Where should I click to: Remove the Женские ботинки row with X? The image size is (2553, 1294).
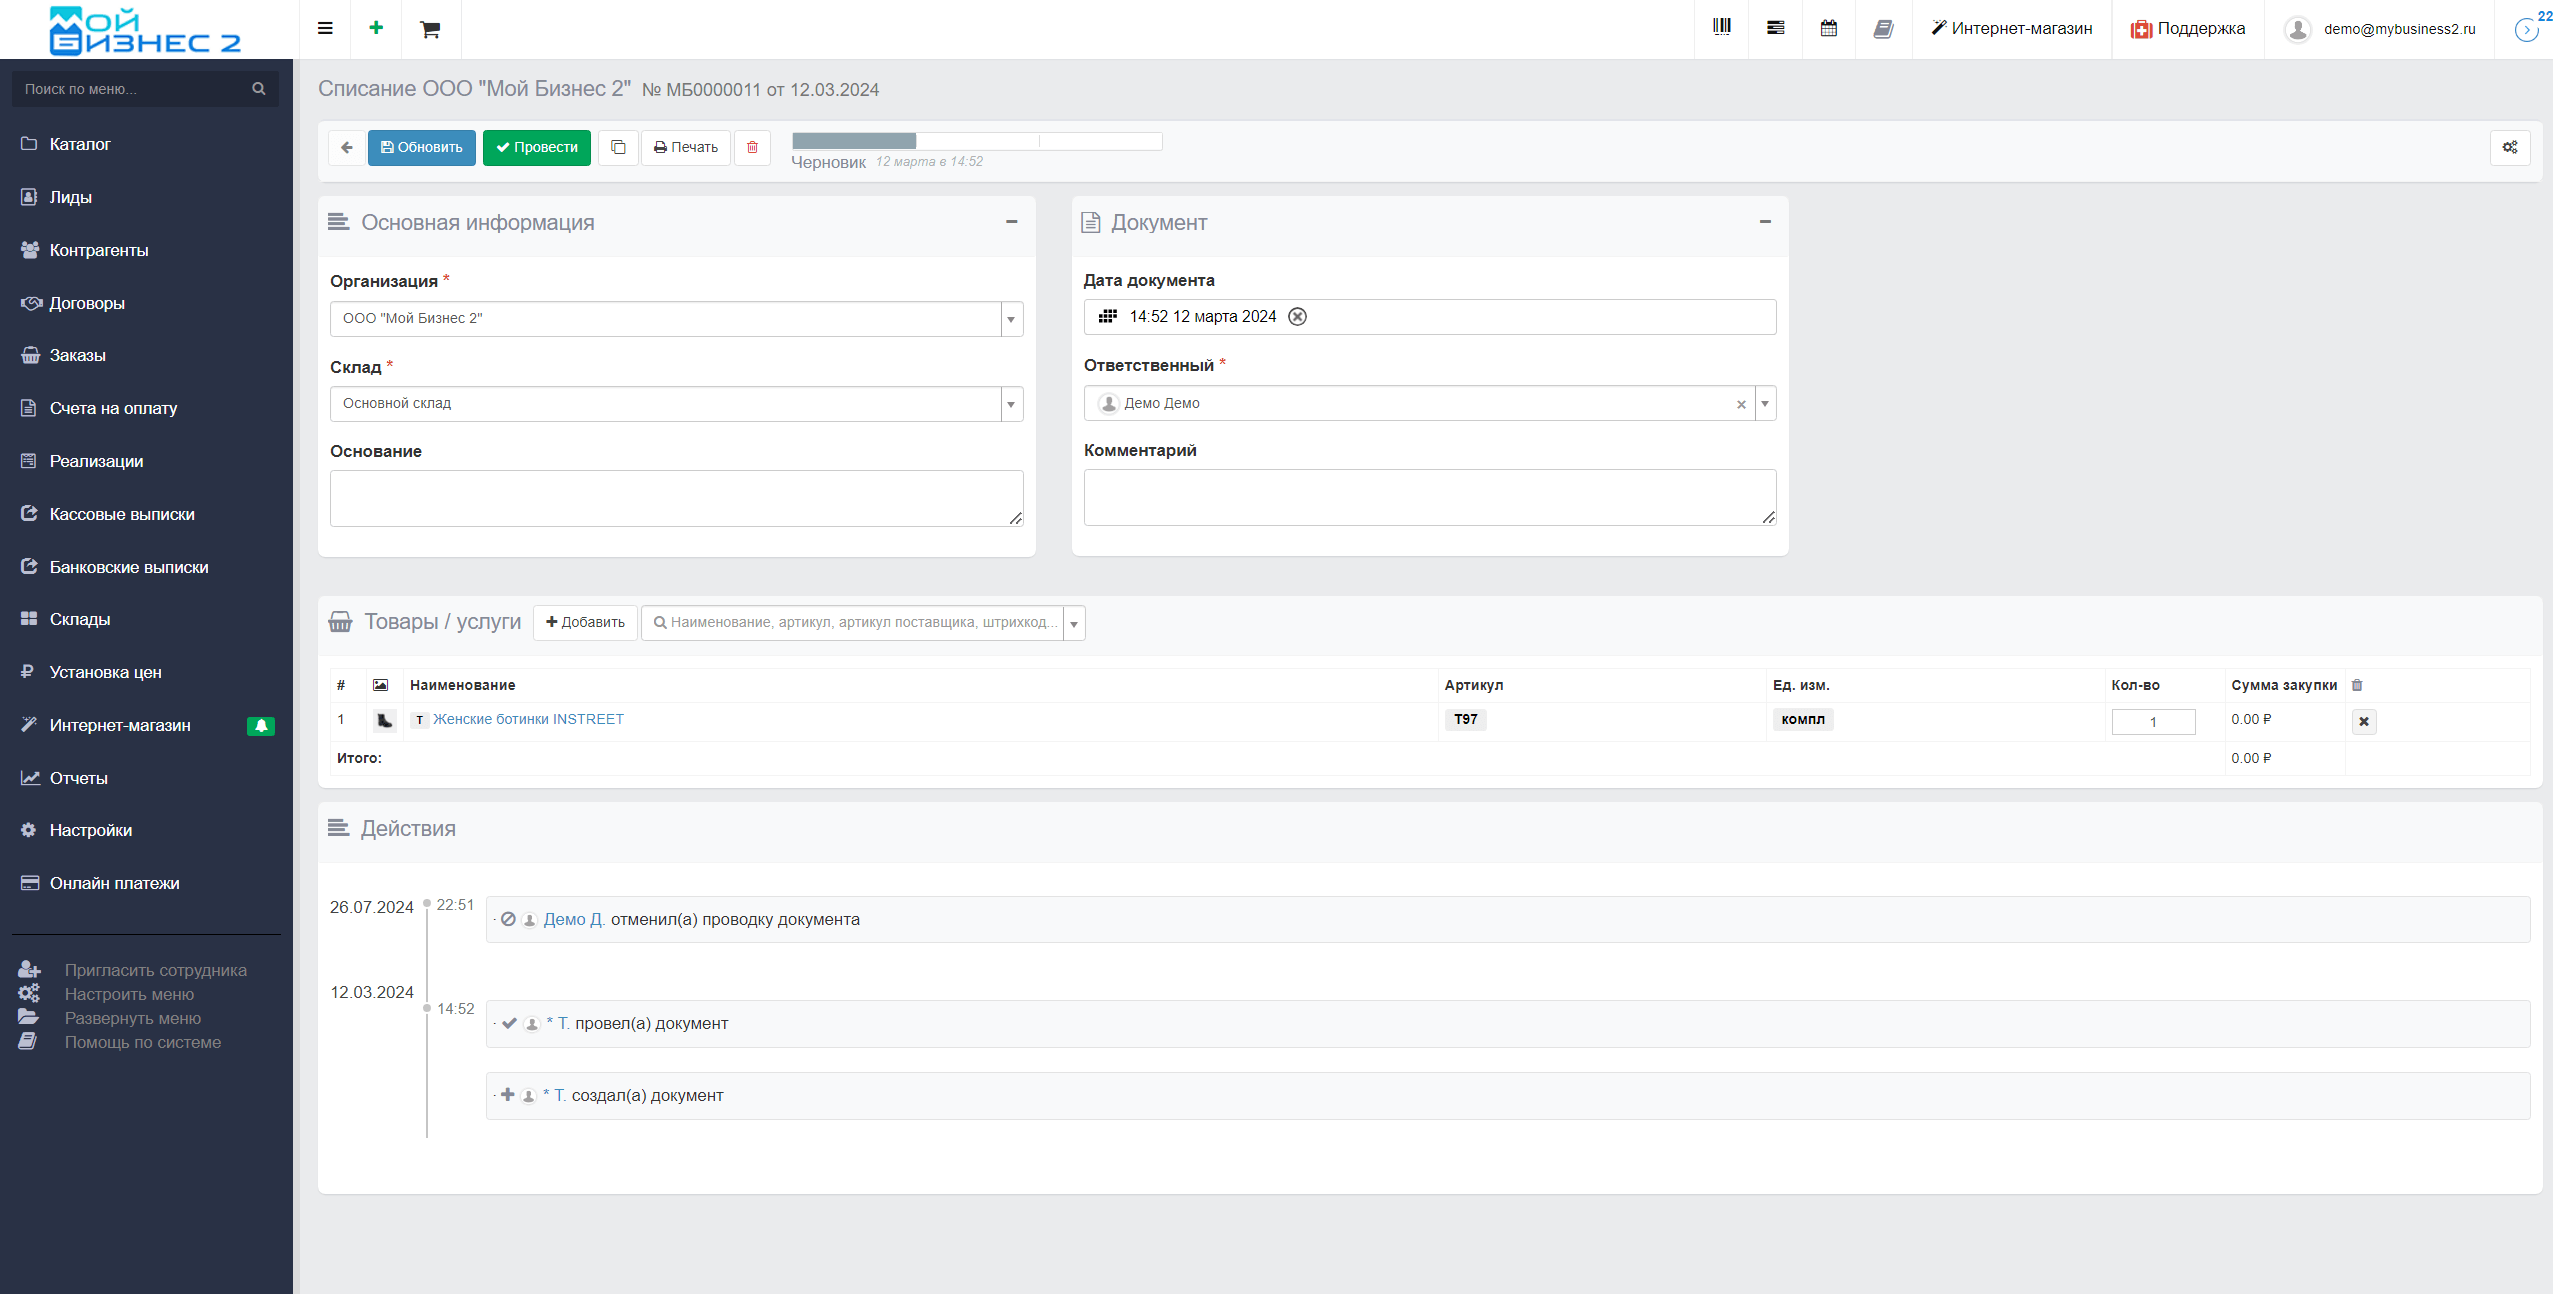point(2364,721)
